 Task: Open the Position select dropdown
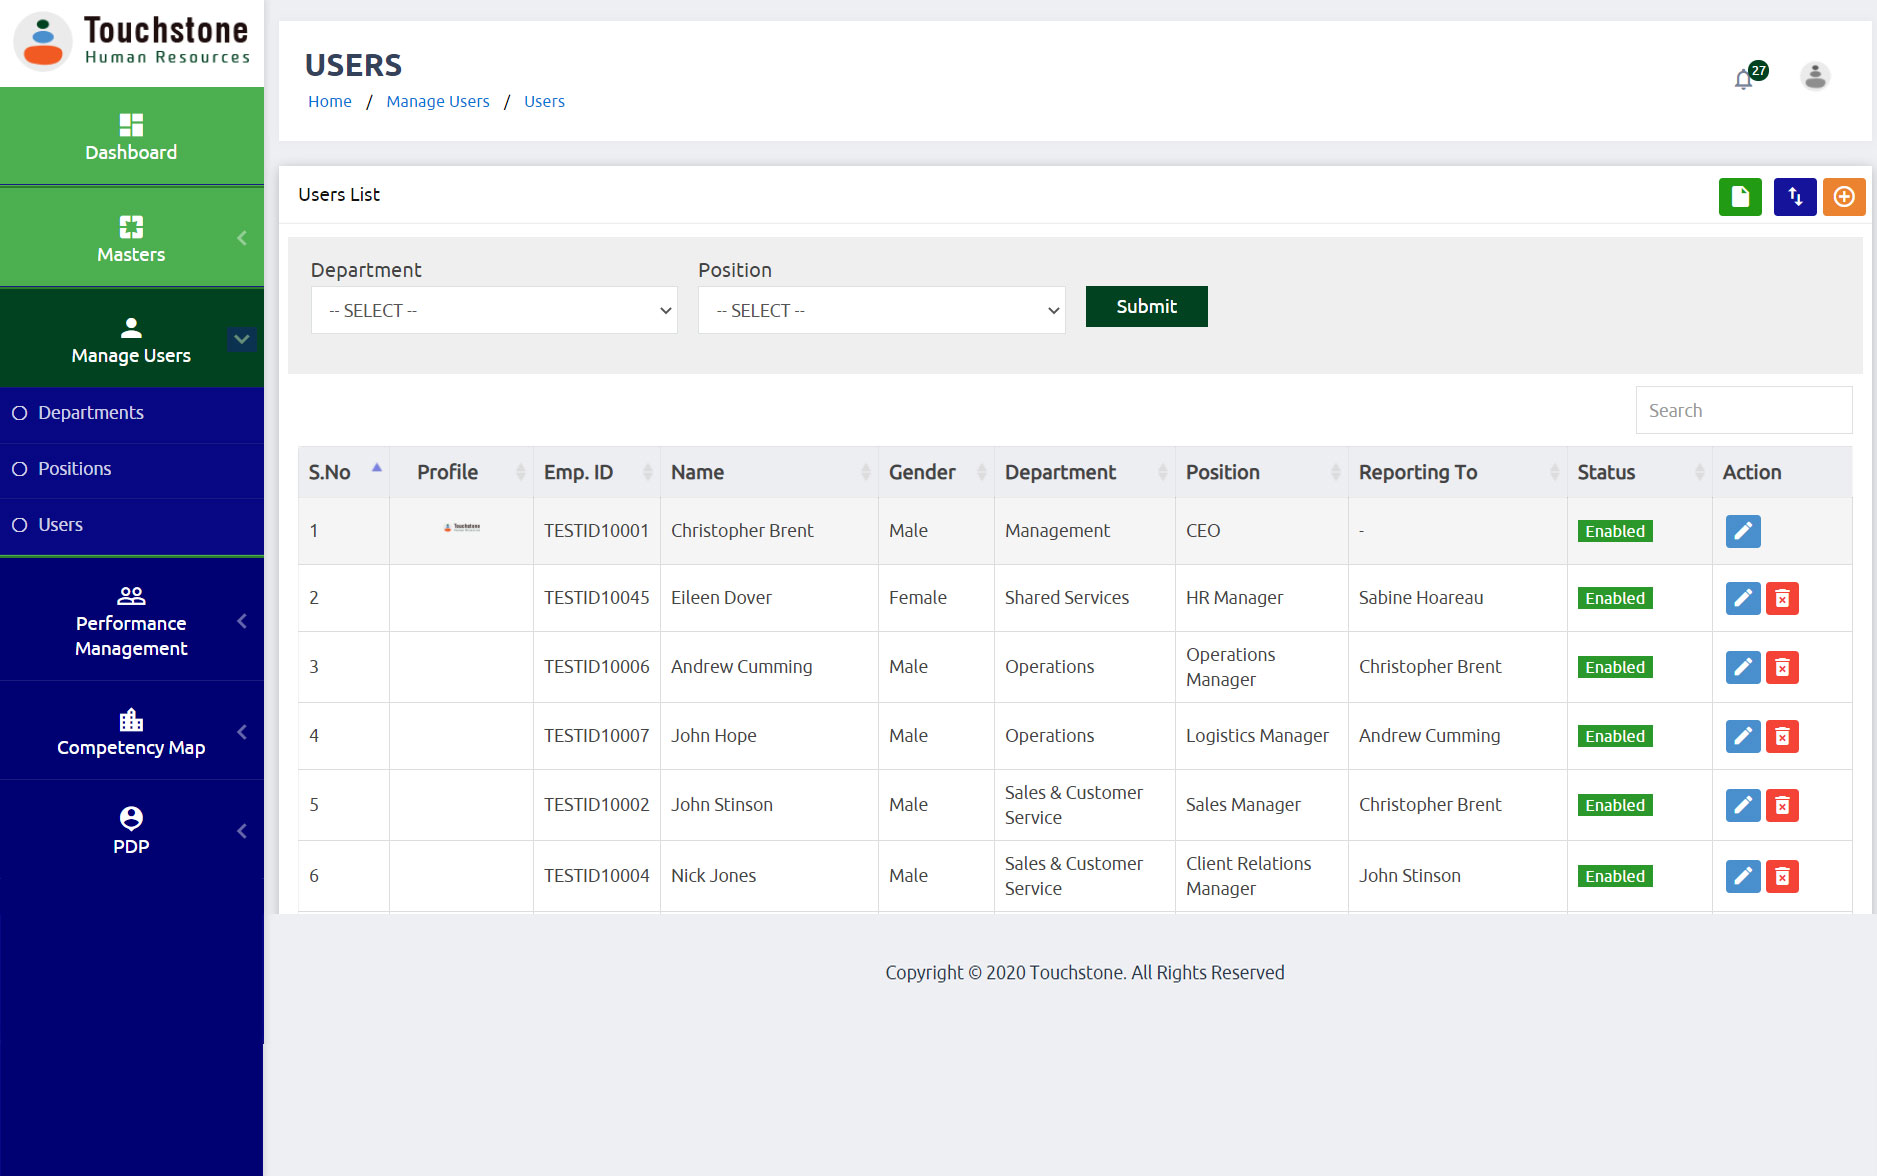881,311
